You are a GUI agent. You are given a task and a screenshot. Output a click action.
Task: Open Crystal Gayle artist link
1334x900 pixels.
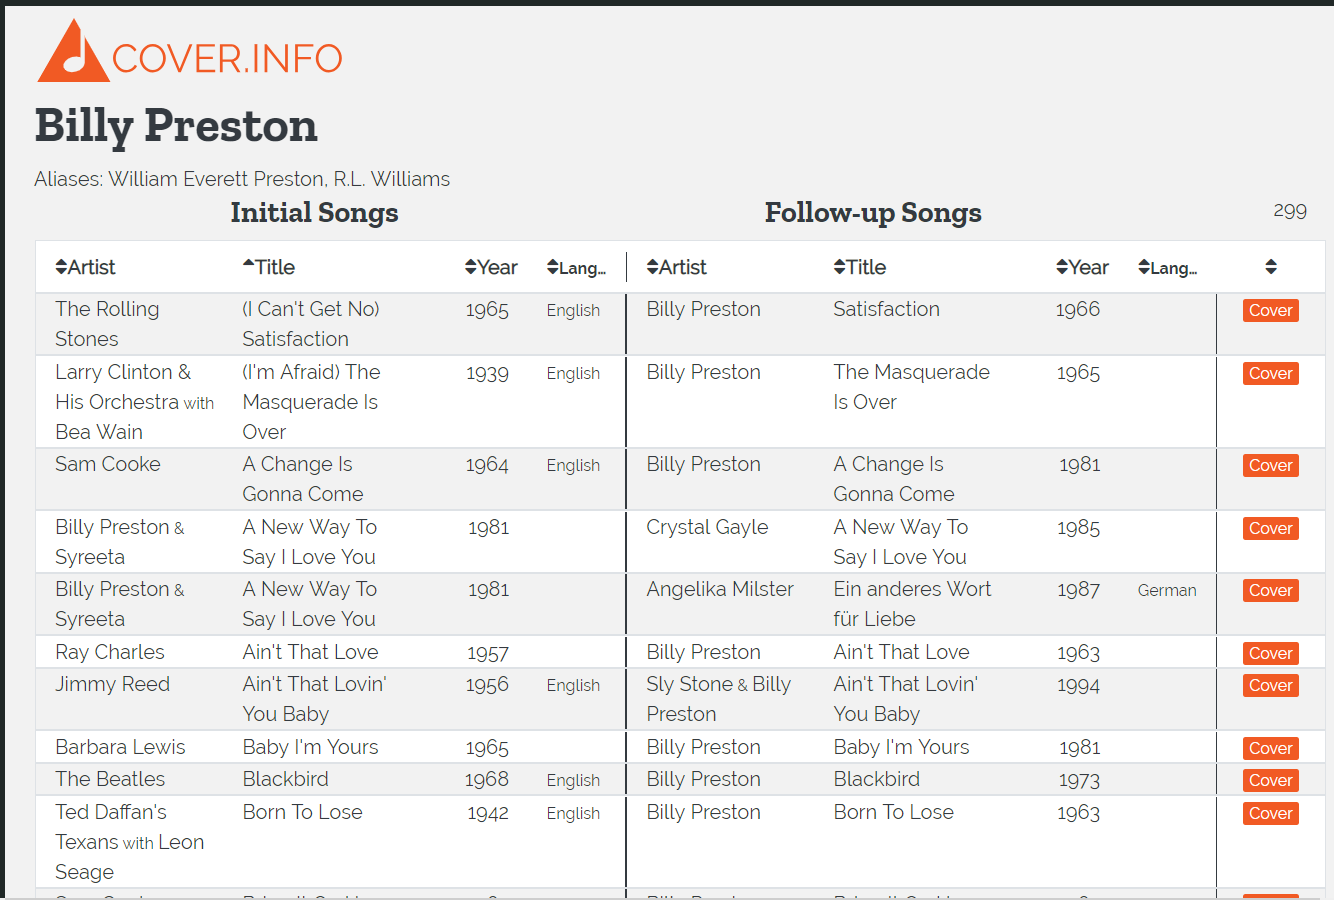(707, 527)
